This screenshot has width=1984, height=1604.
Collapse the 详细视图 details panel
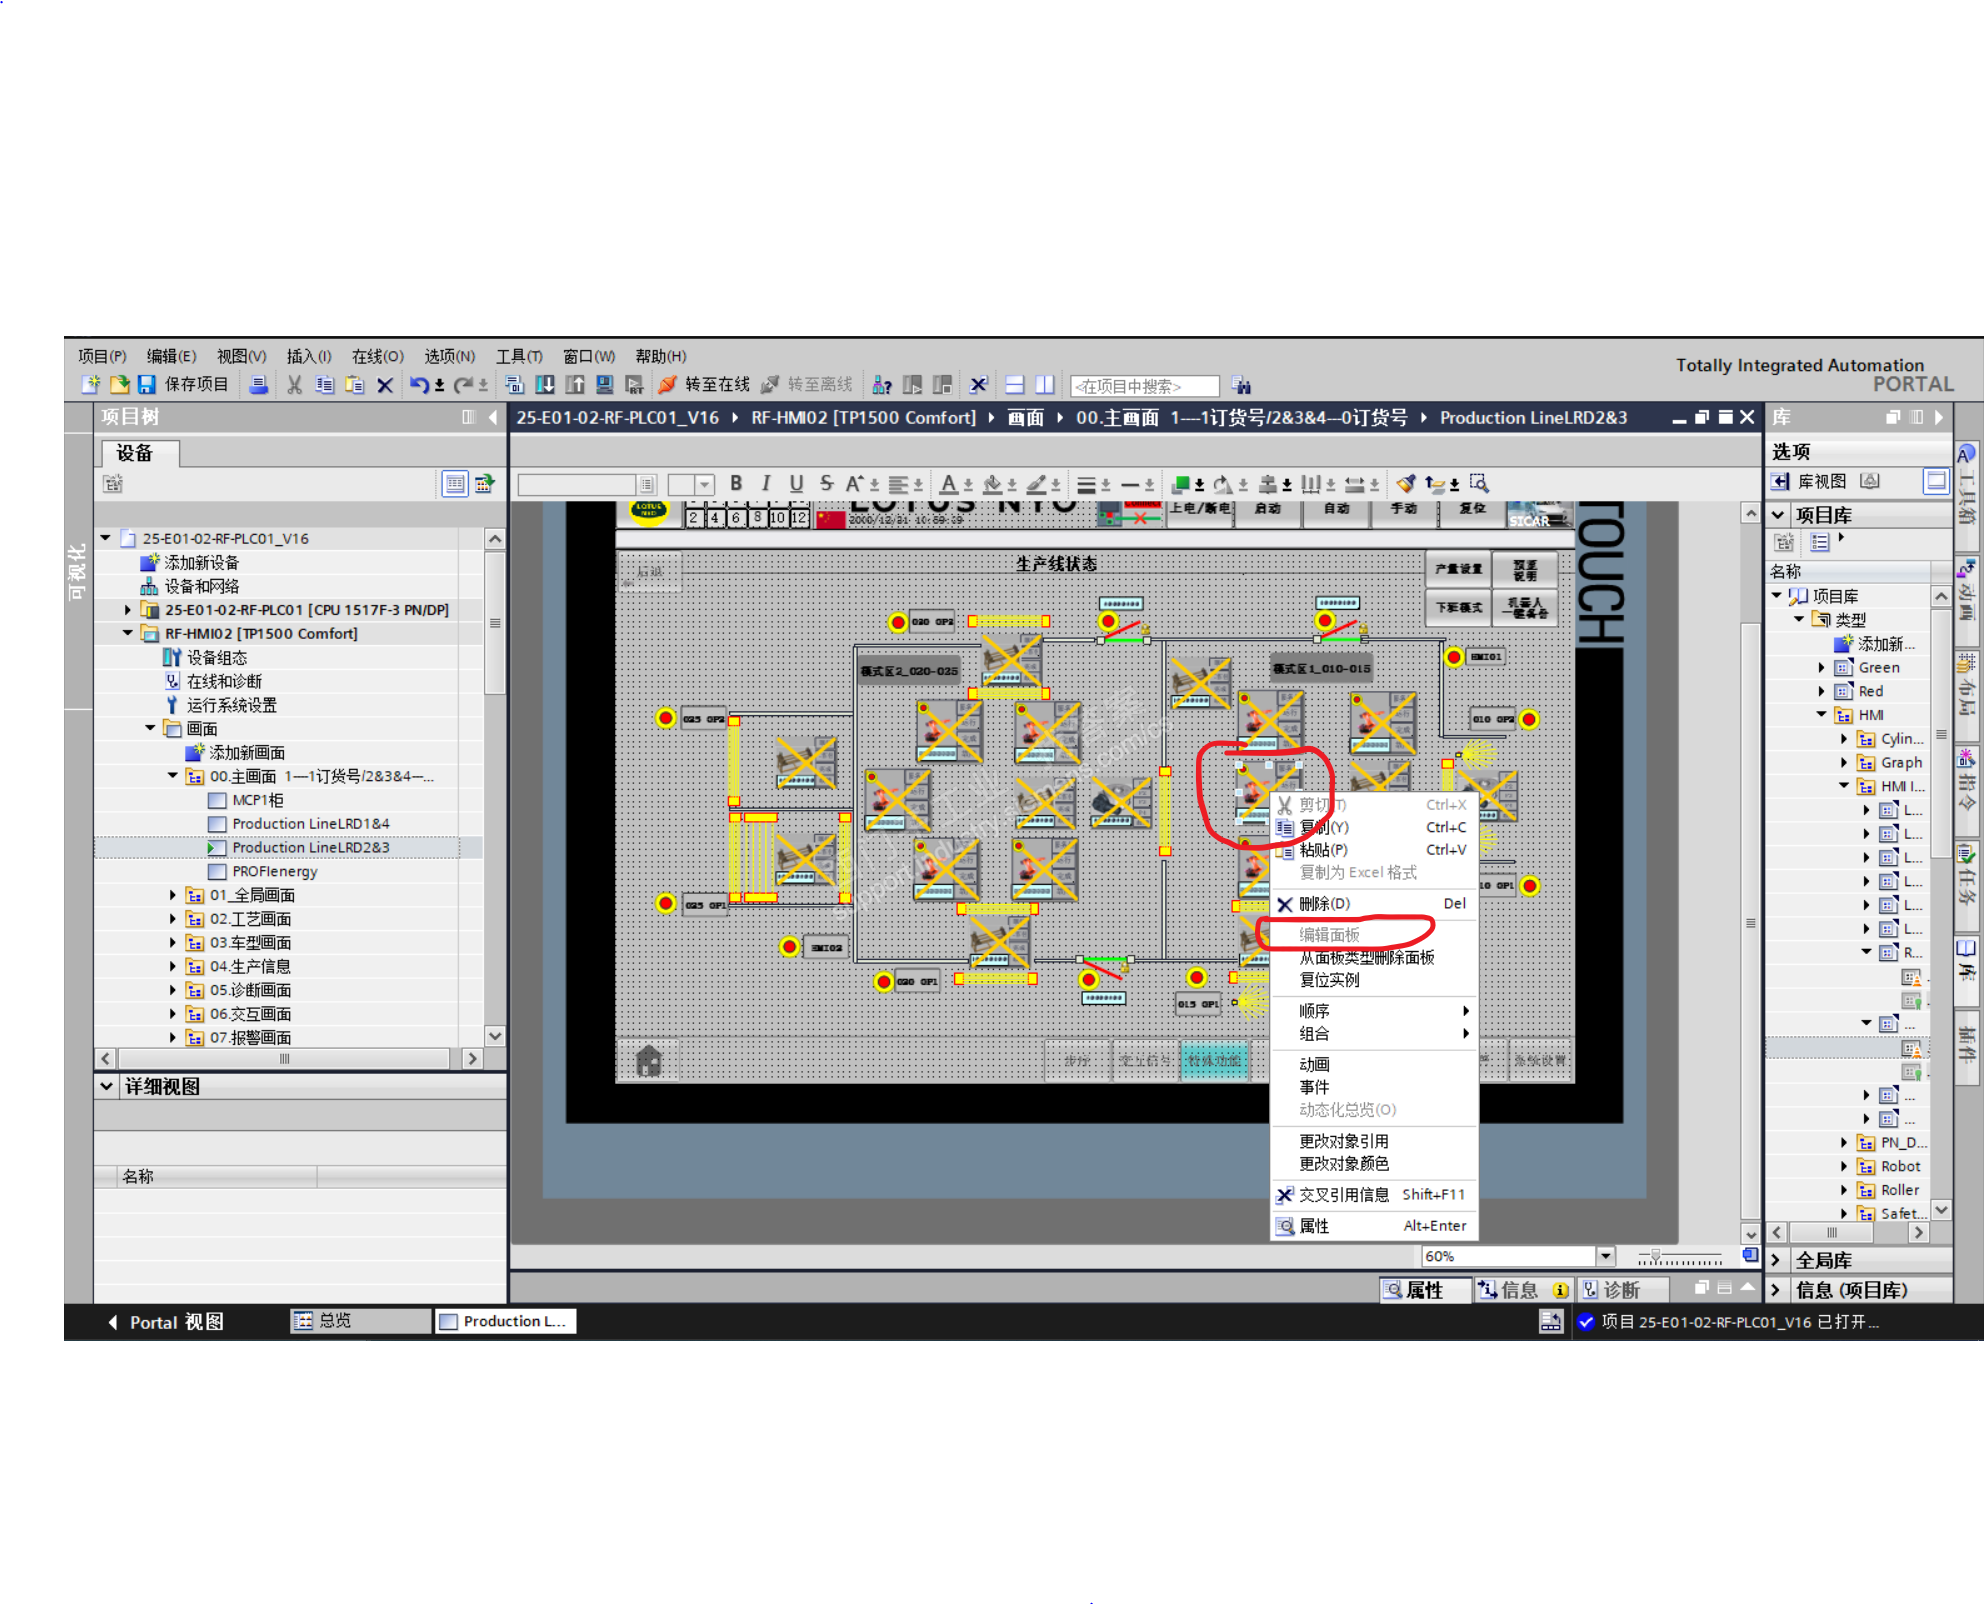pyautogui.click(x=107, y=1086)
